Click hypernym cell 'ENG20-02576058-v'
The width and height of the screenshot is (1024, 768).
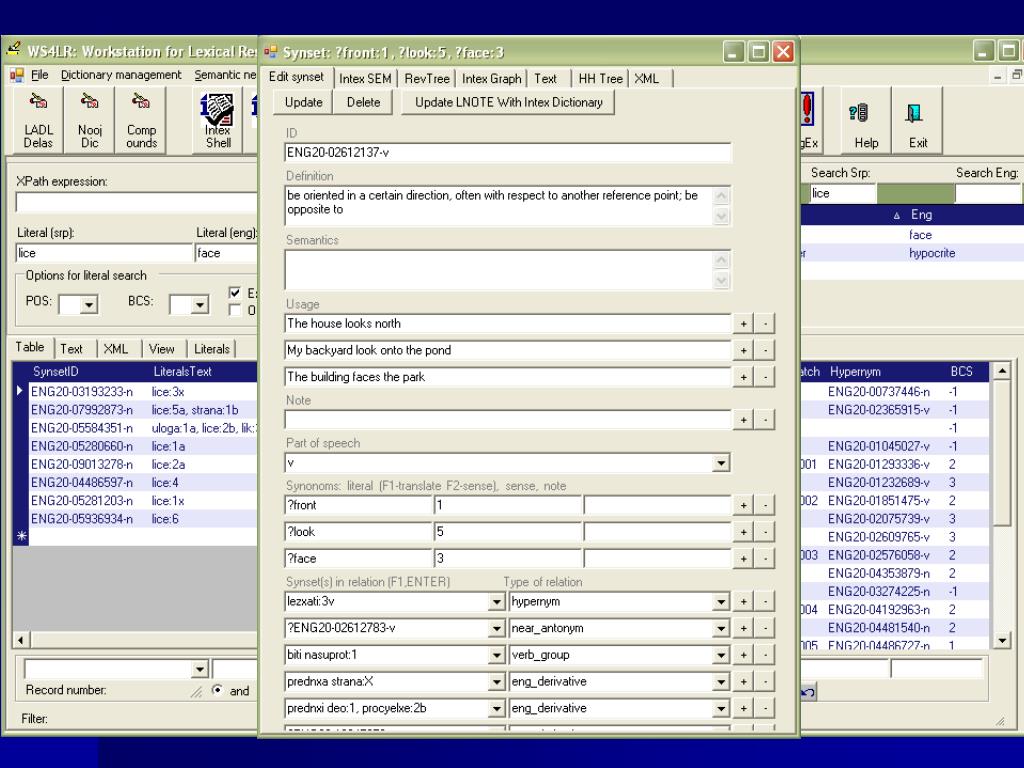point(879,555)
